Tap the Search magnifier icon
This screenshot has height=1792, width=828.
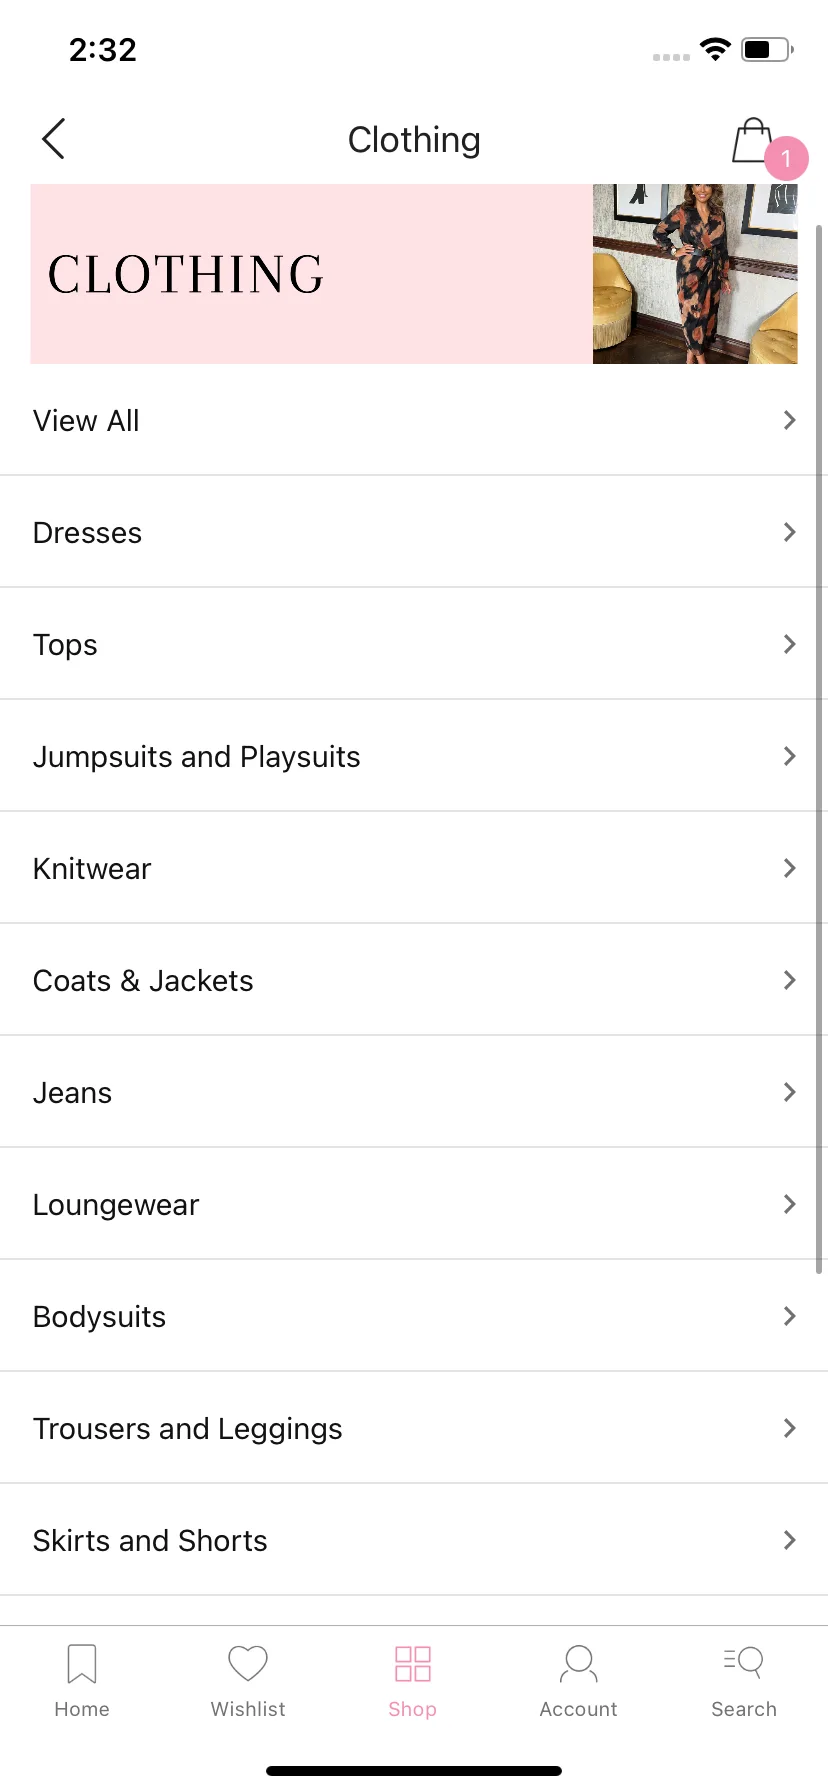[x=744, y=1664]
